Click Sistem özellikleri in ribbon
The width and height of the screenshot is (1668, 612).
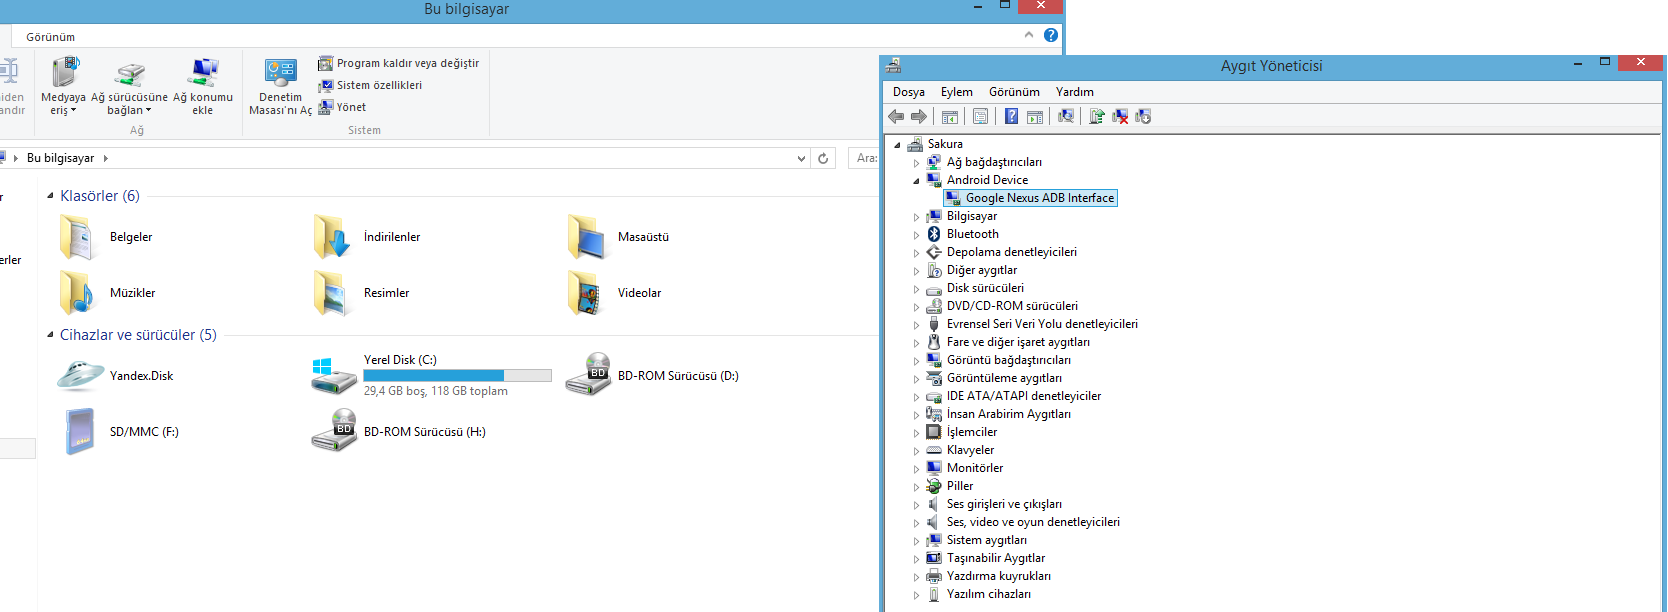tap(370, 85)
